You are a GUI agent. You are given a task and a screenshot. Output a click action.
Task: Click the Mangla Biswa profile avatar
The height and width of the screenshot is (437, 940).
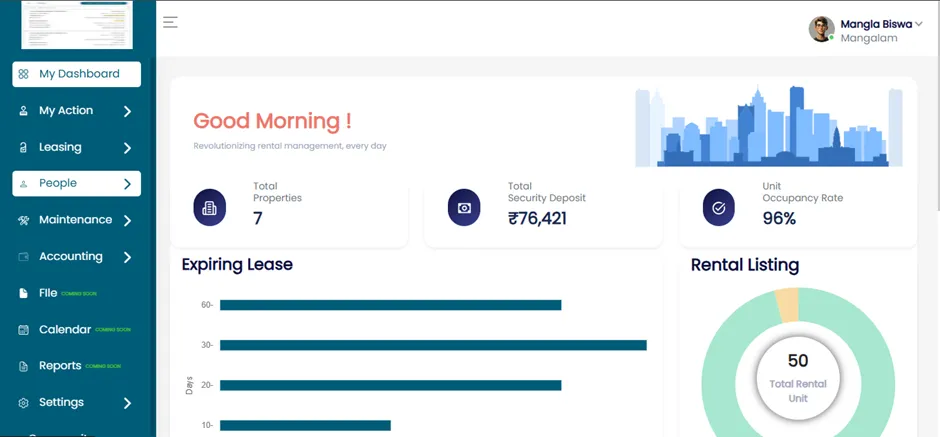tap(821, 29)
